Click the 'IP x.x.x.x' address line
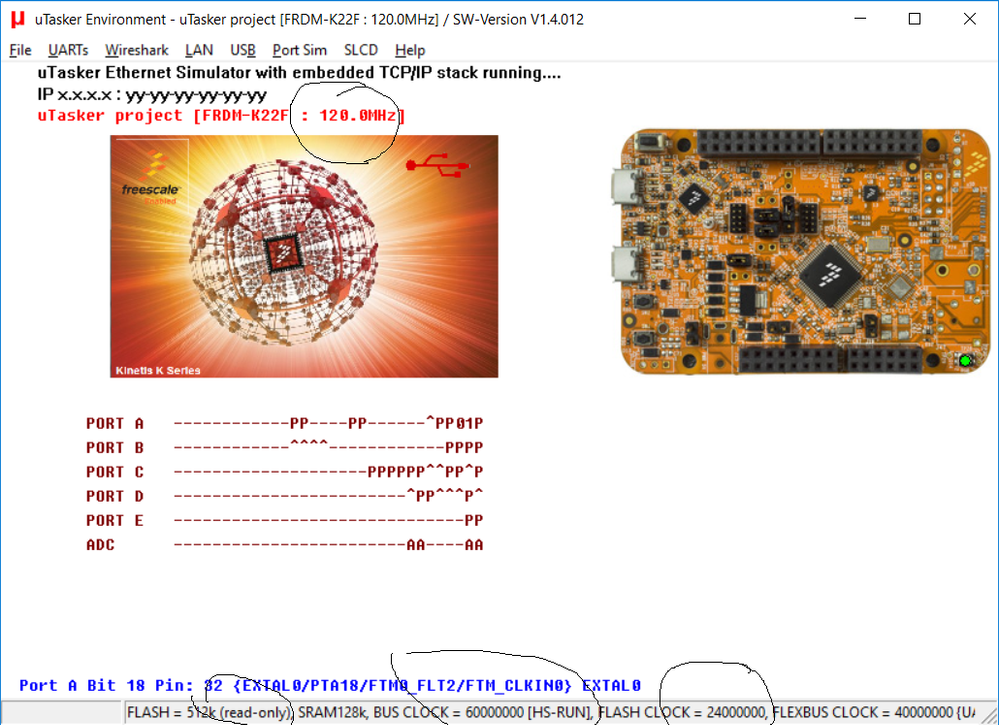Viewport: 999px width, 725px height. (x=152, y=95)
